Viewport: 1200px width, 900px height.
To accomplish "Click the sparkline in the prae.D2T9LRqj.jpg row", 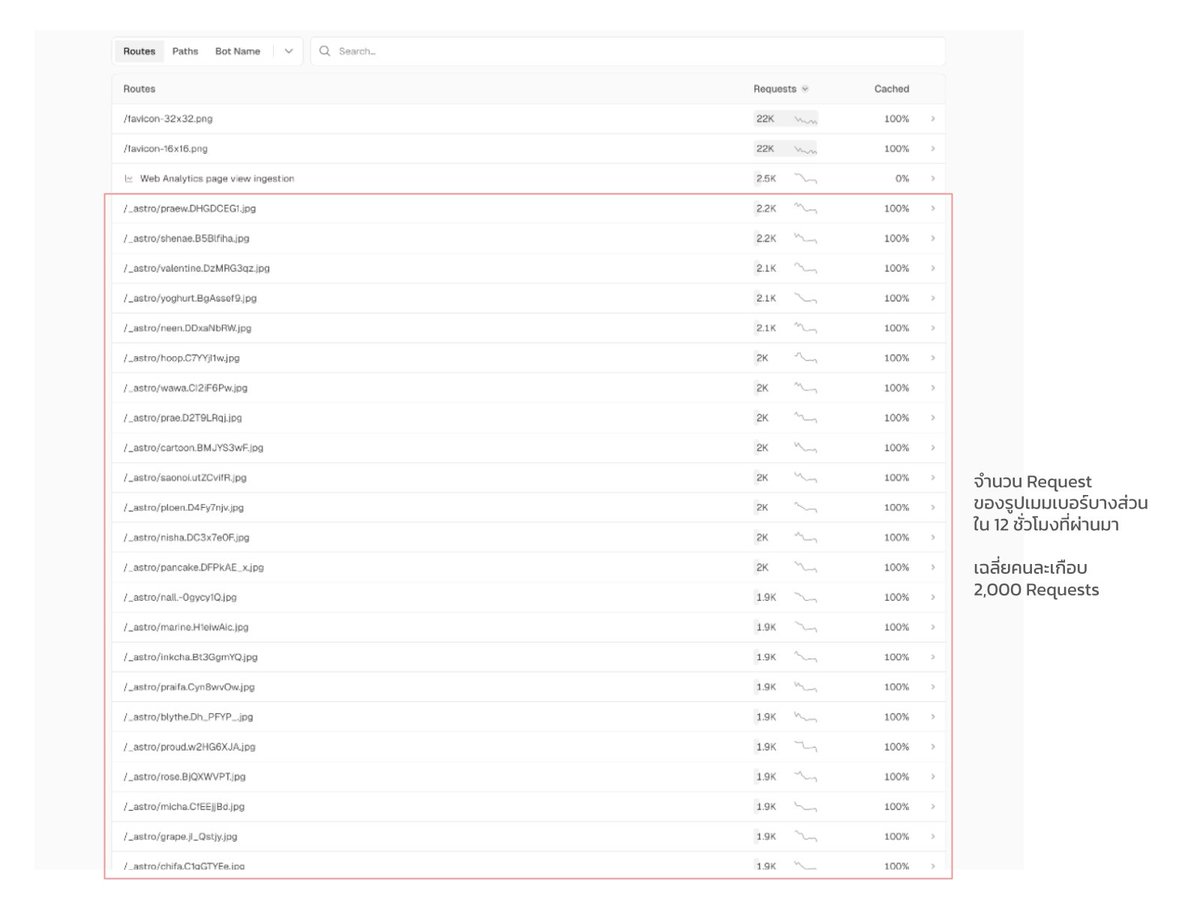I will click(x=806, y=418).
